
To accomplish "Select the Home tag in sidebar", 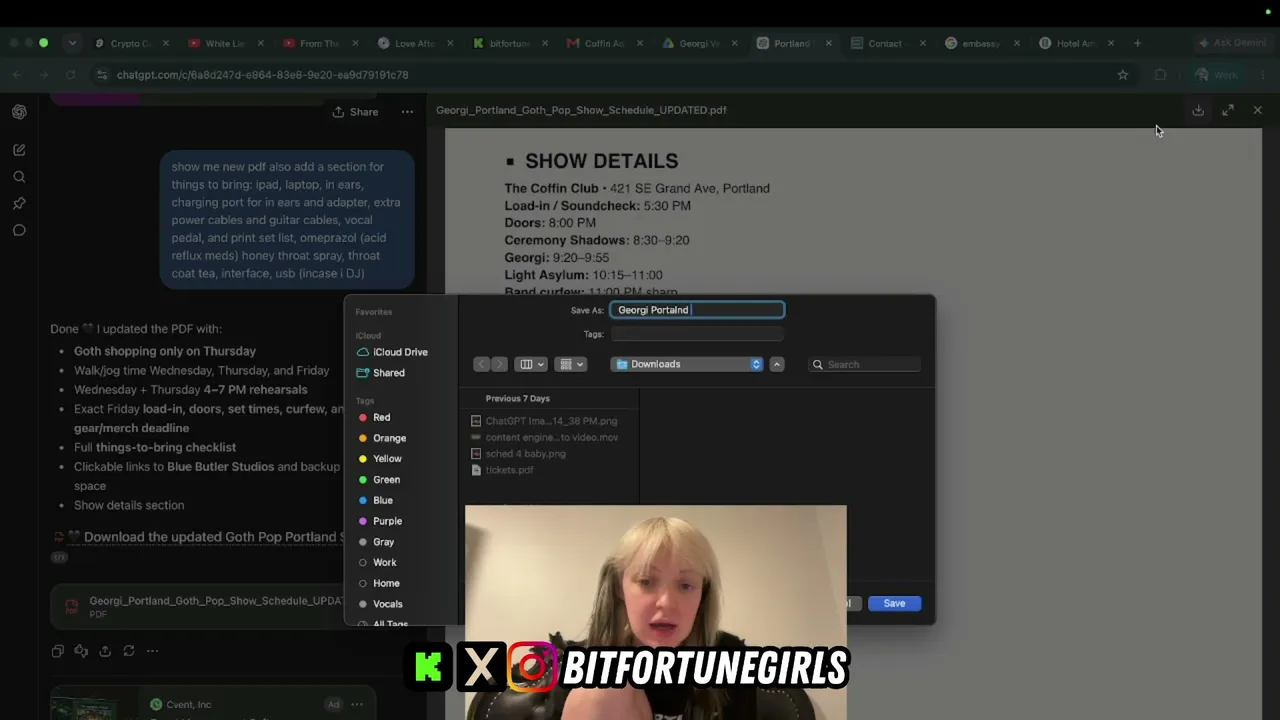I will (378, 584).
